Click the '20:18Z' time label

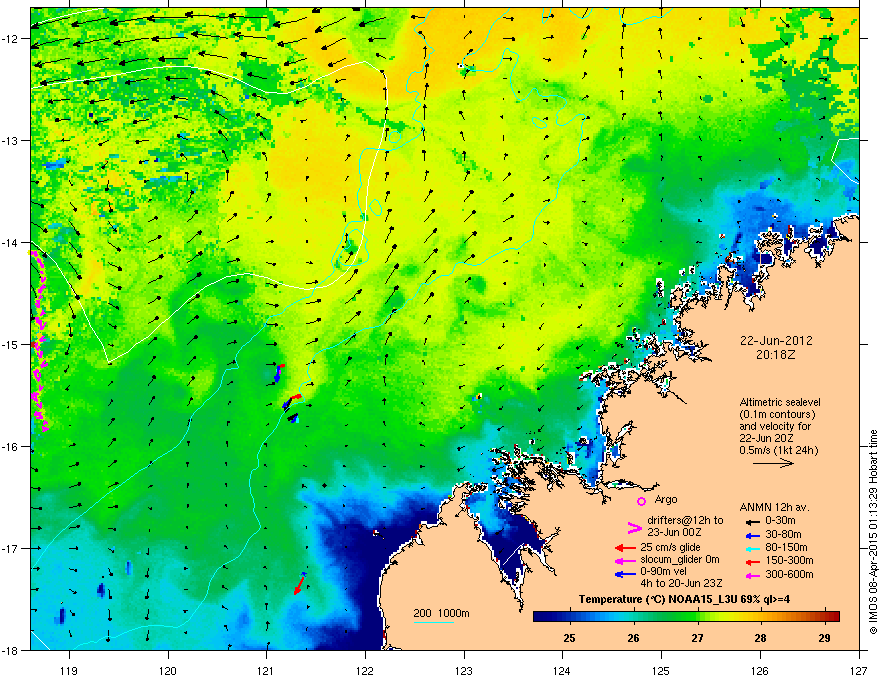(x=776, y=355)
